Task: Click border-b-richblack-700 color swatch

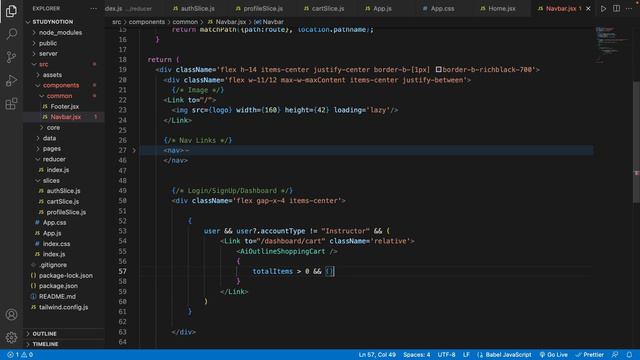Action: point(438,70)
